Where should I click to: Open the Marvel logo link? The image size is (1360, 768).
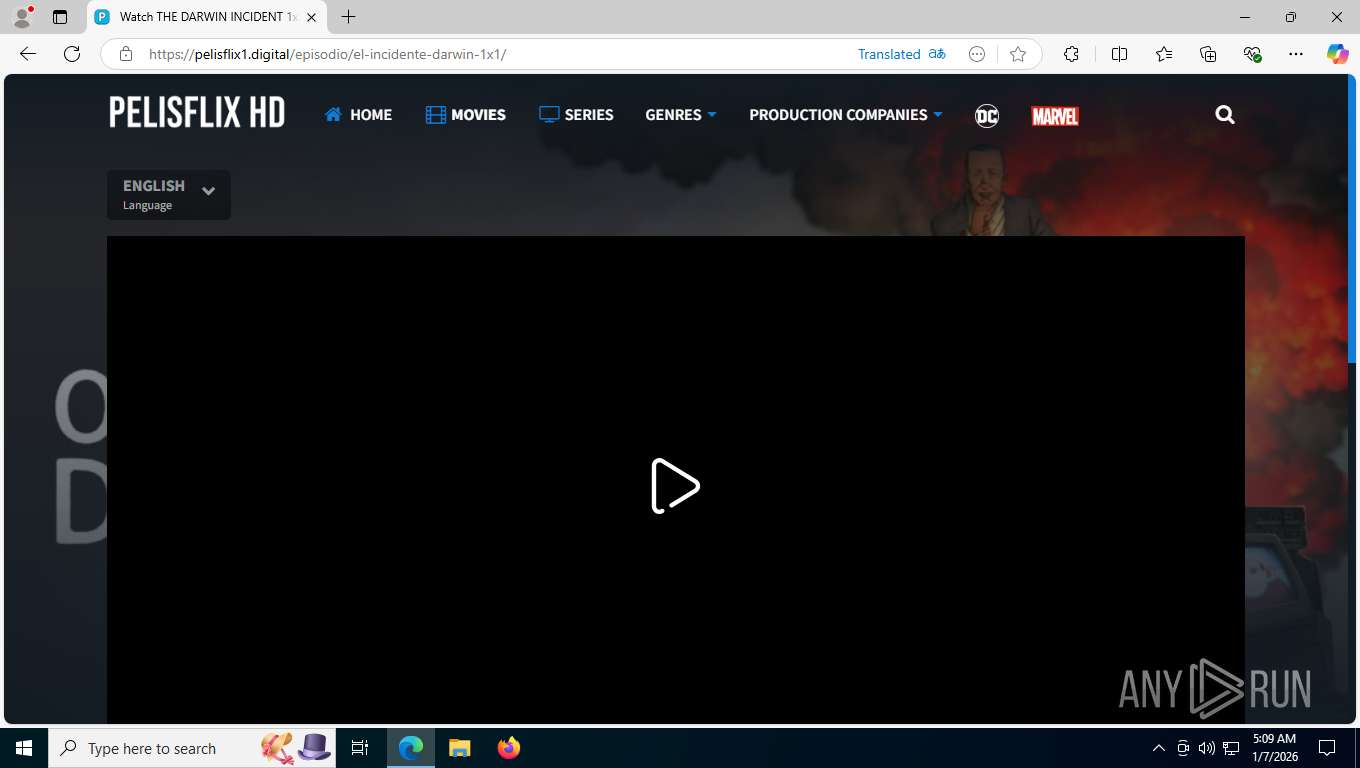(1055, 116)
